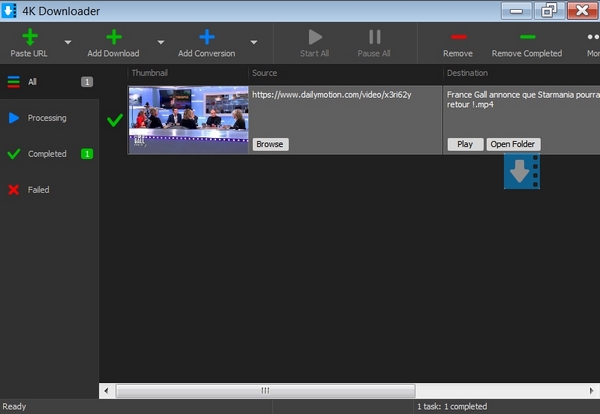Image resolution: width=600 pixels, height=414 pixels.
Task: Click the 4K Downloader title bar app icon
Action: pyautogui.click(x=9, y=11)
